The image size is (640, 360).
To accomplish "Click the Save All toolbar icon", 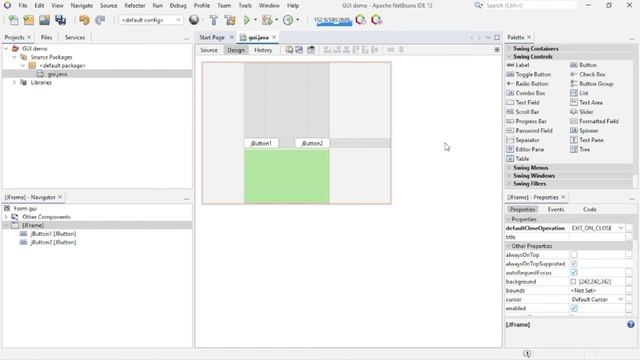I will pyautogui.click(x=60, y=20).
